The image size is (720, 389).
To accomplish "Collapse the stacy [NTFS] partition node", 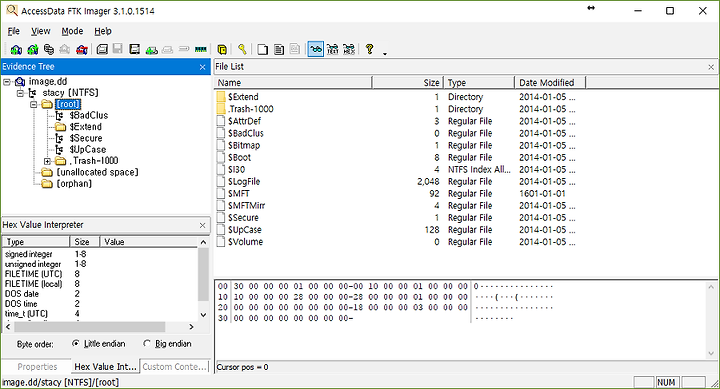I will point(20,93).
